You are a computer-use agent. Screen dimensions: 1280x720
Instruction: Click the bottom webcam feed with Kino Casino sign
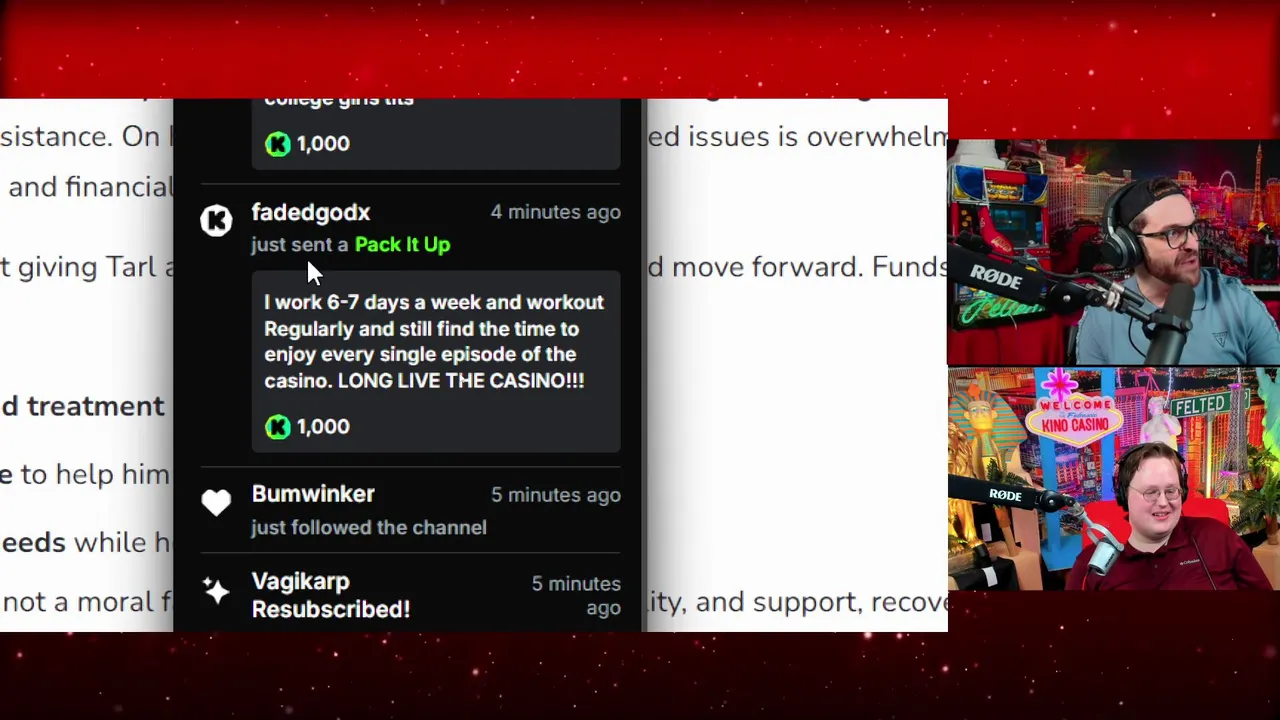(x=1114, y=479)
